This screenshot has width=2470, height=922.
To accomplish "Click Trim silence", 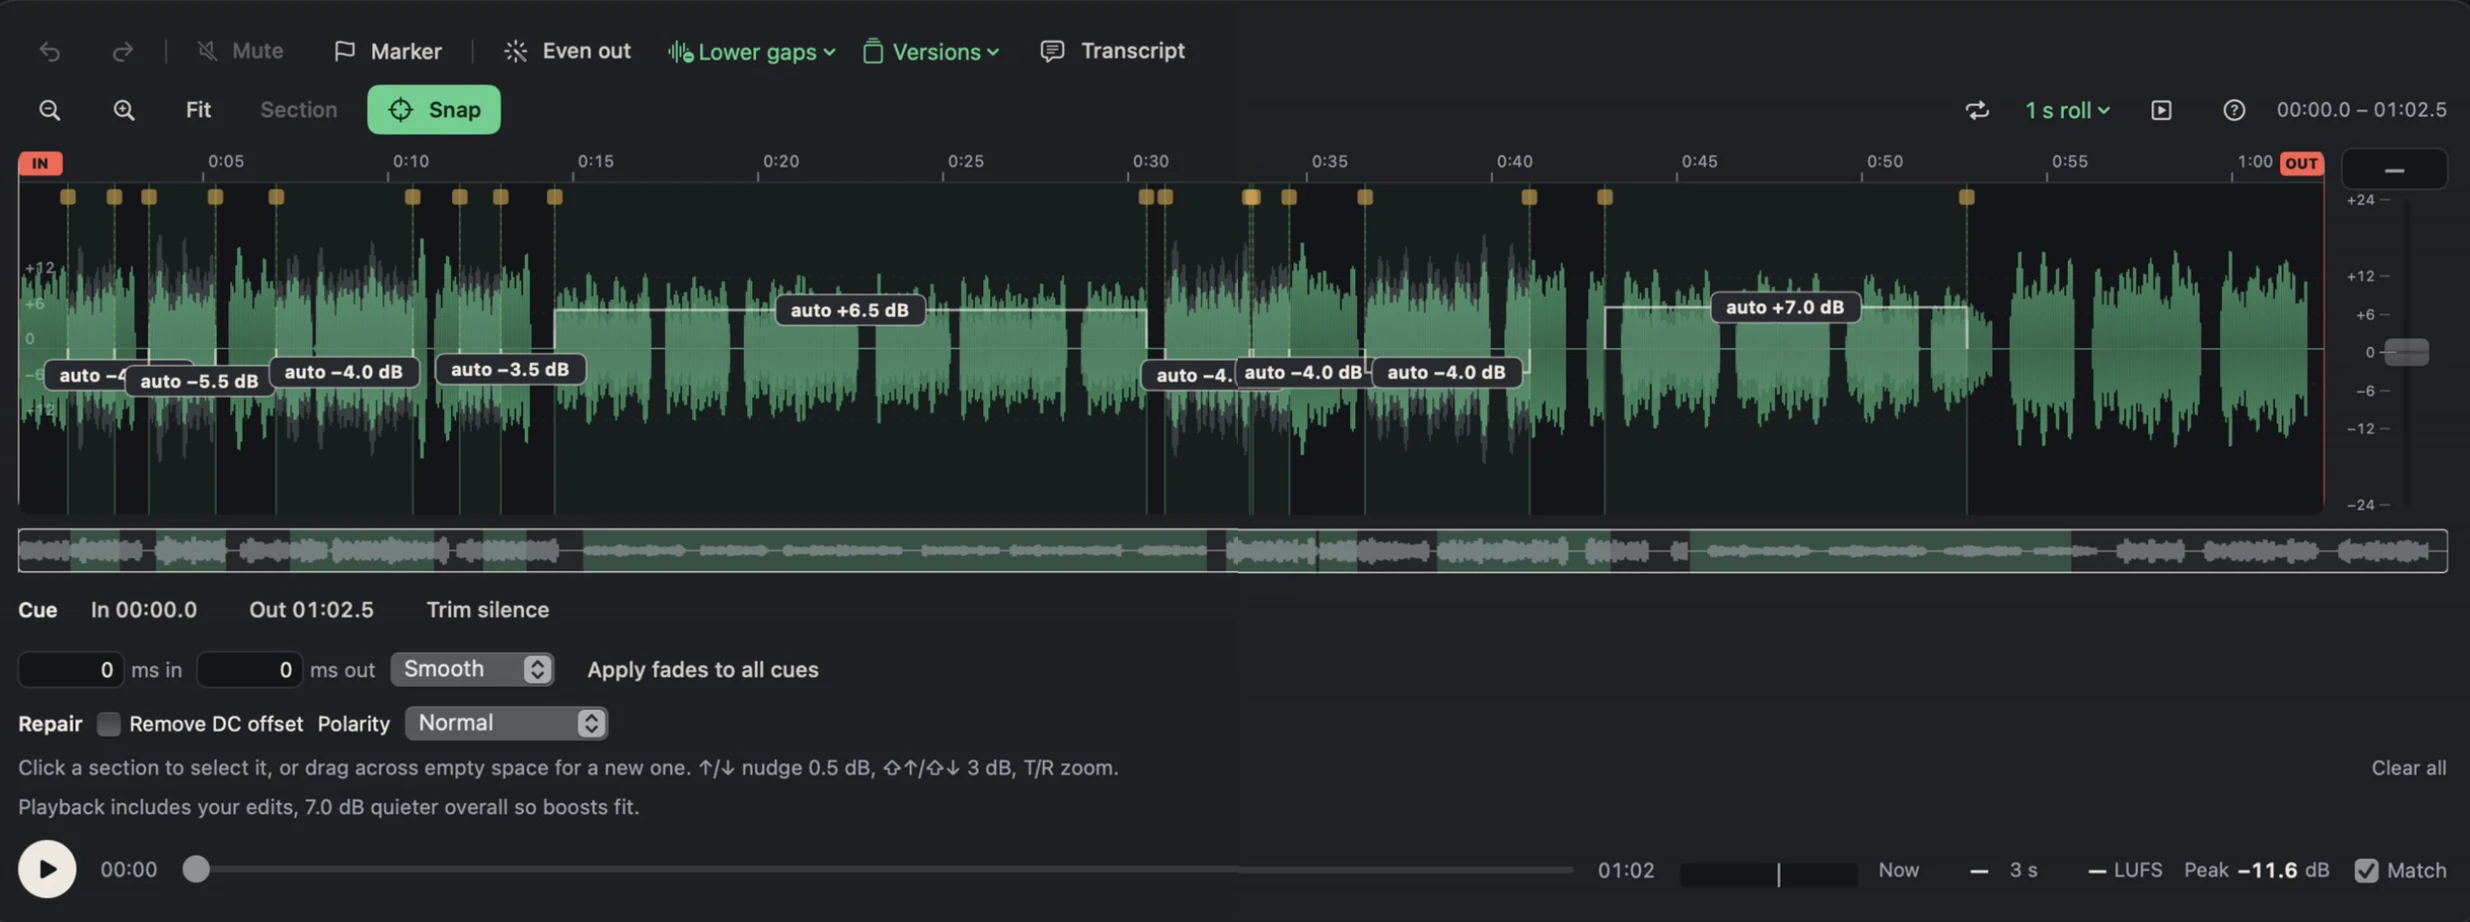I will click(x=488, y=610).
